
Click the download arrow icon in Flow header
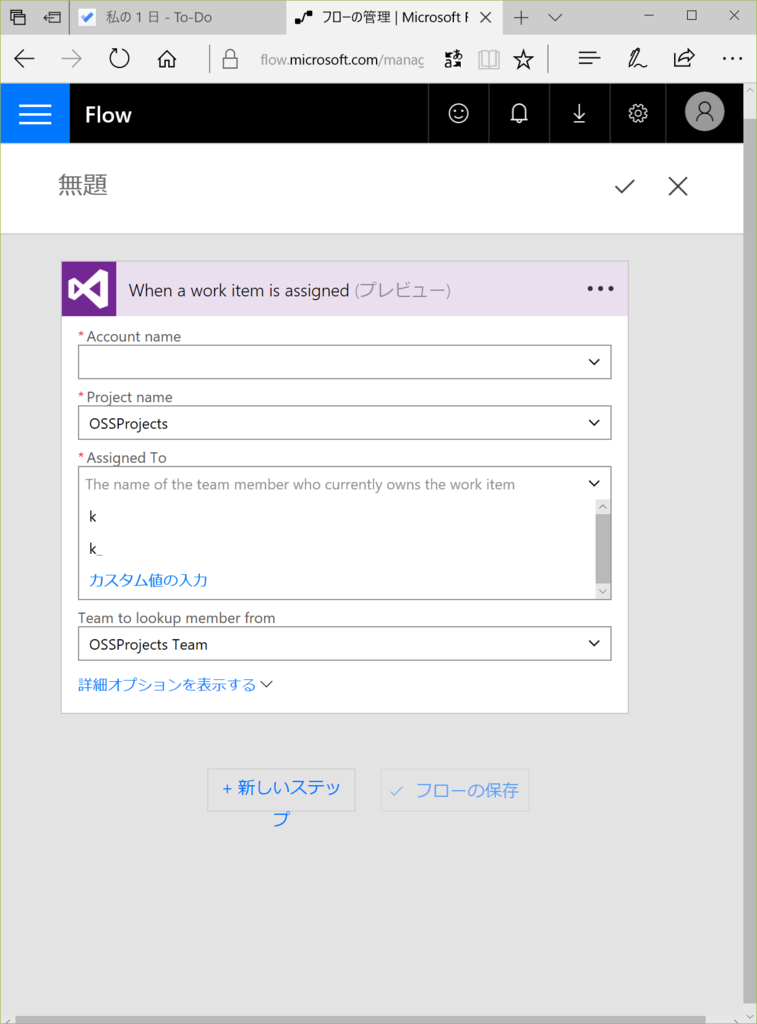579,114
